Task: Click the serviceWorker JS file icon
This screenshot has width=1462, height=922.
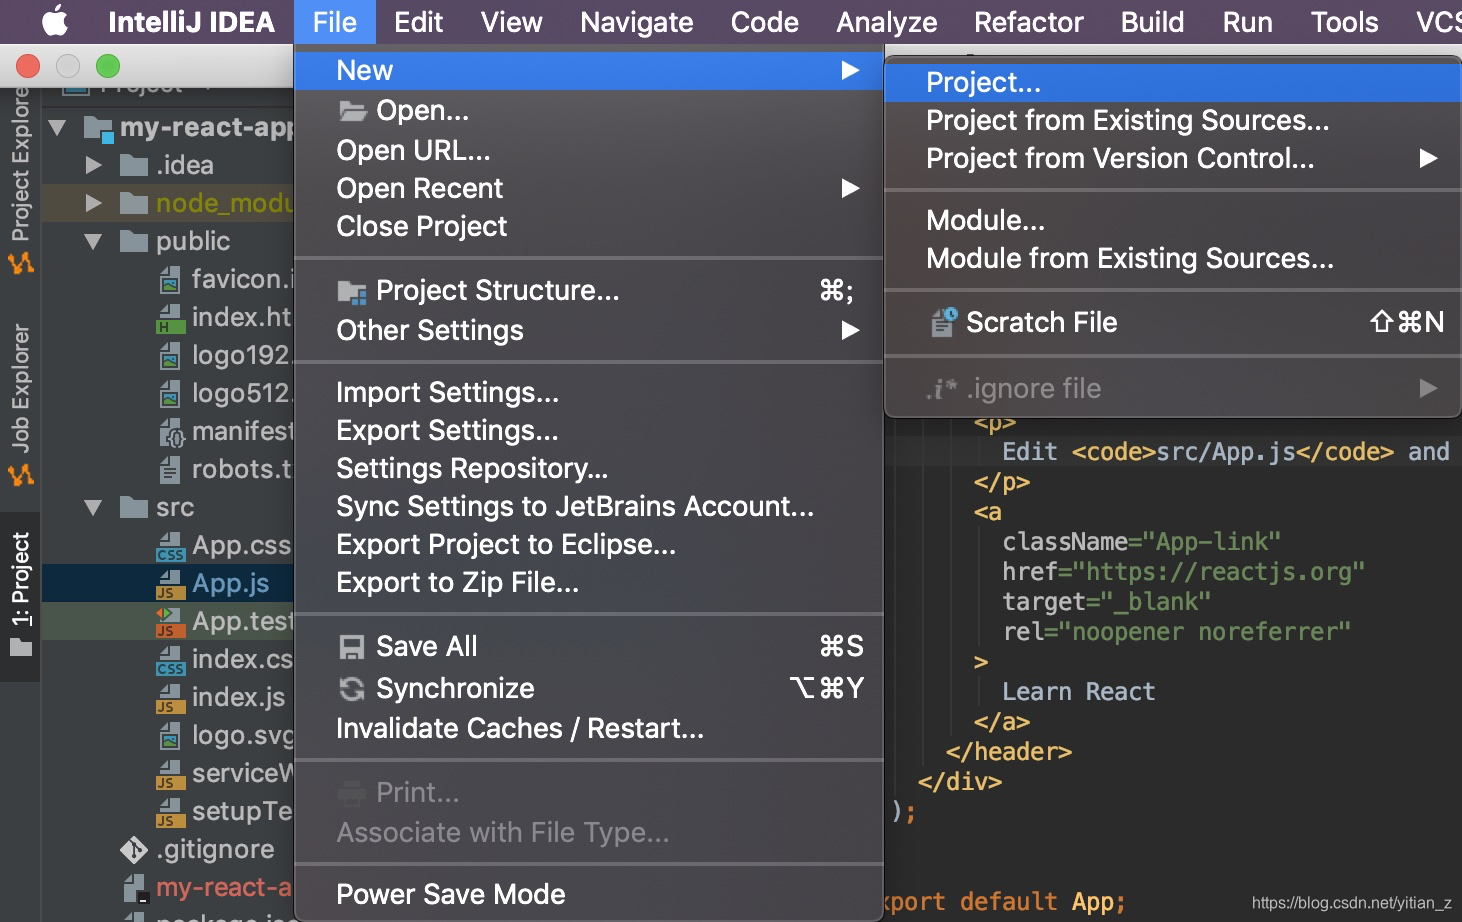Action: tap(169, 774)
